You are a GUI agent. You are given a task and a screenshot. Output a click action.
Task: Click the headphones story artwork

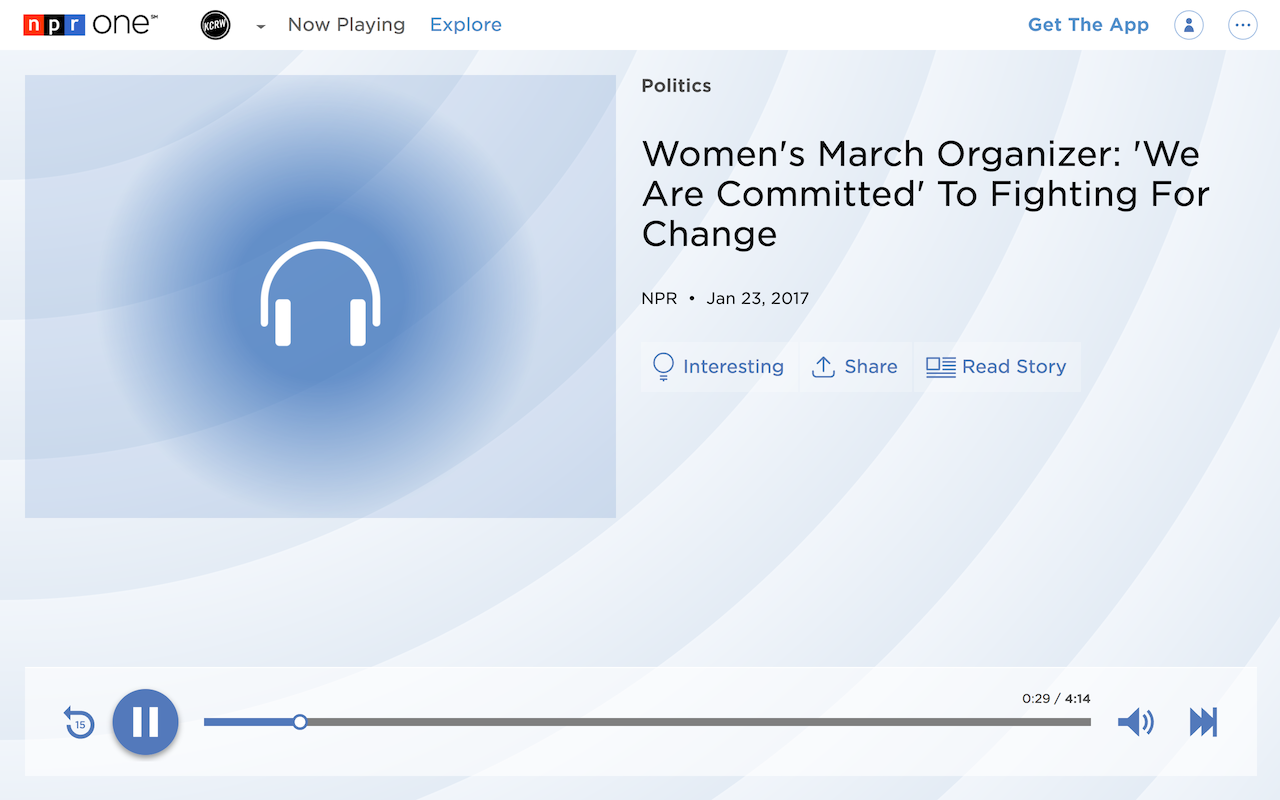coord(320,296)
